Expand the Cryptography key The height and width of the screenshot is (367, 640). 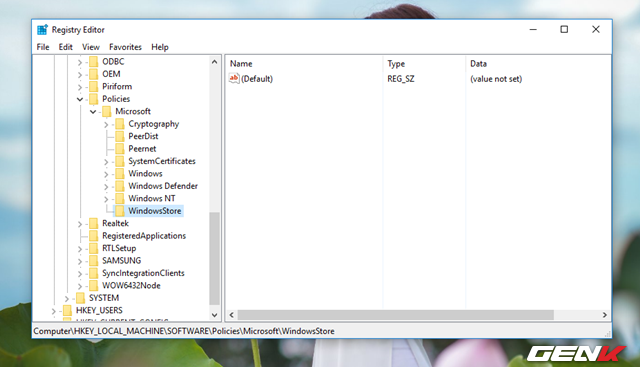coord(106,125)
